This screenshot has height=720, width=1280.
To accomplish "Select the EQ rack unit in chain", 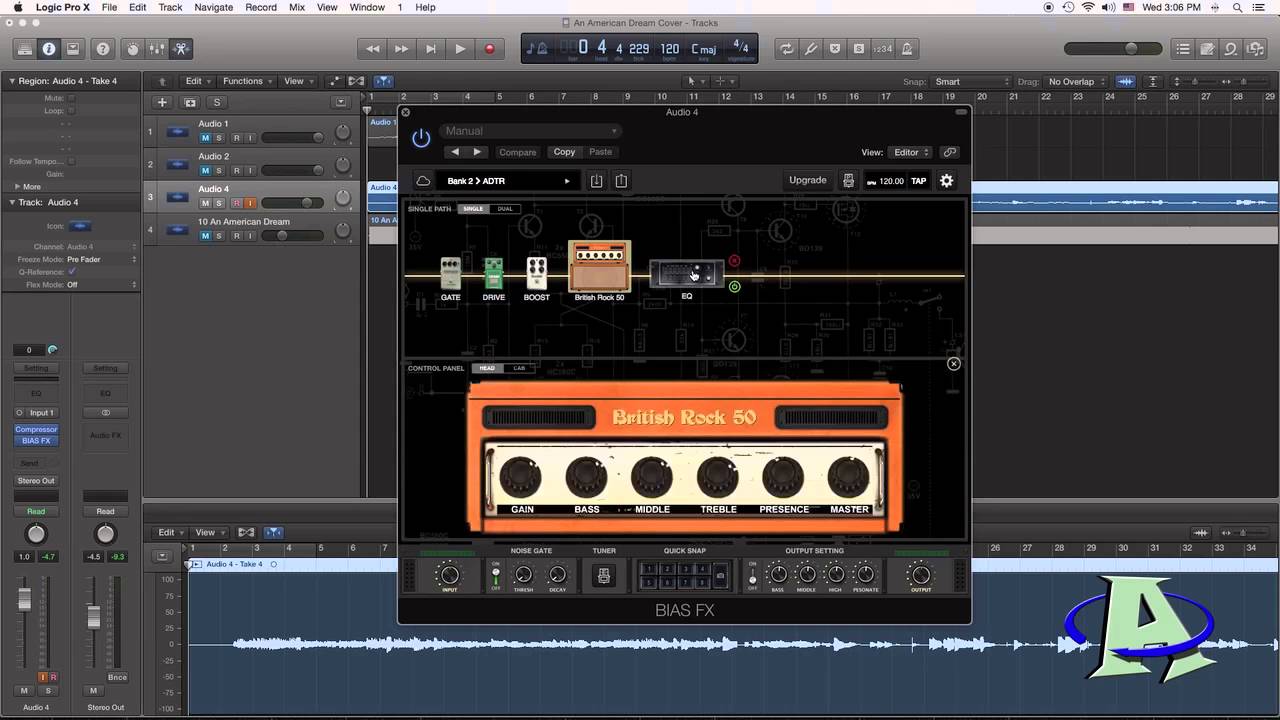I will (x=687, y=273).
